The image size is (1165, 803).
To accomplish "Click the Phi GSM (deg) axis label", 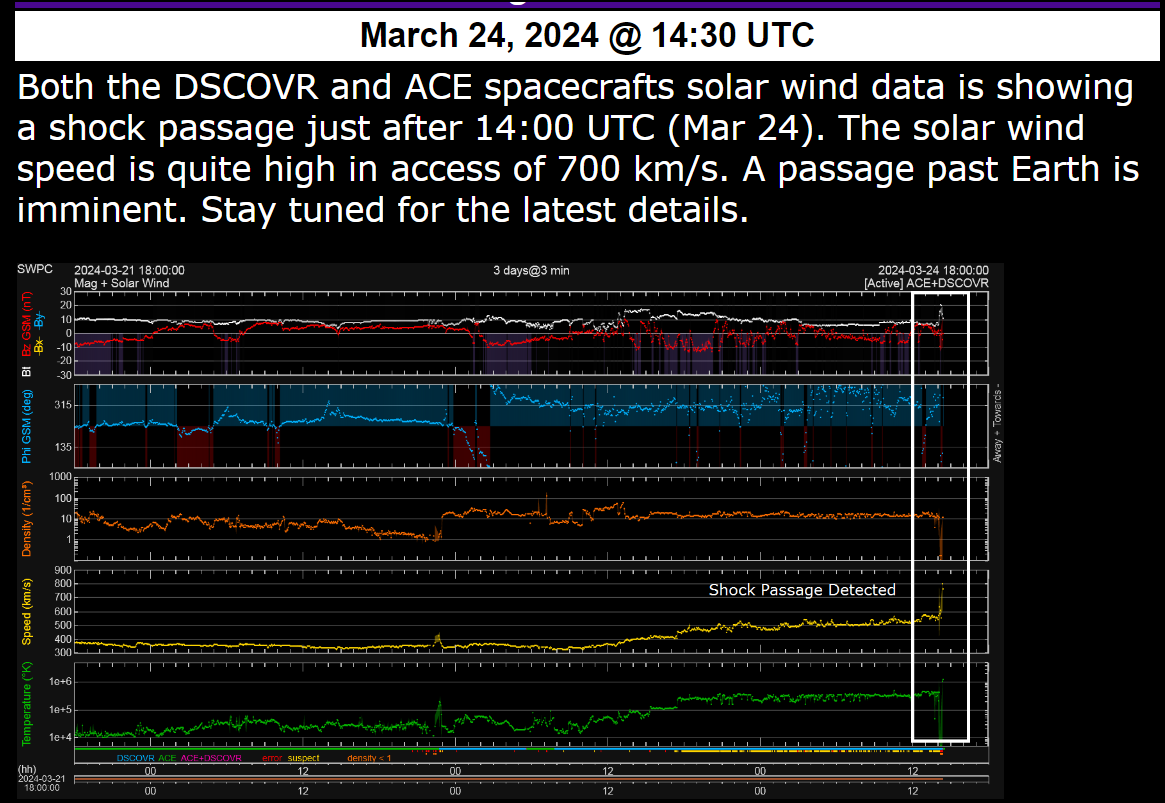I will [27, 426].
